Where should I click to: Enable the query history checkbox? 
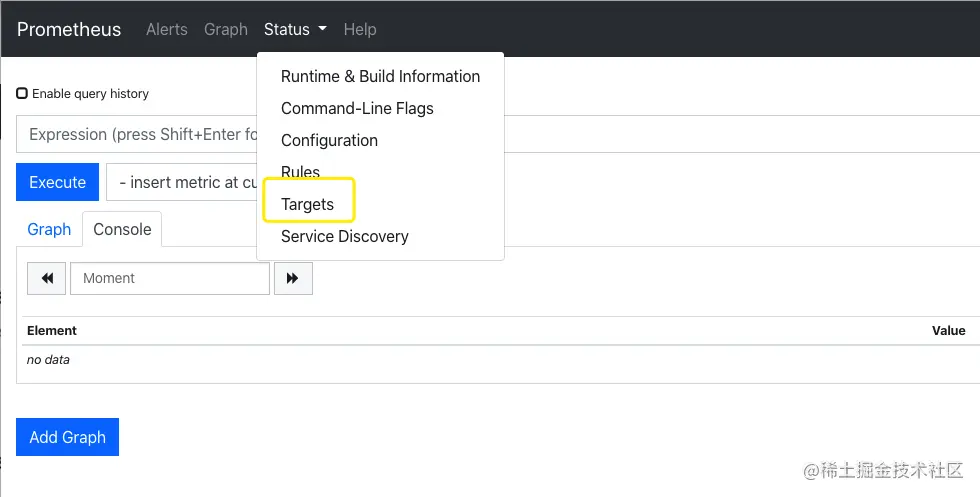[x=22, y=94]
